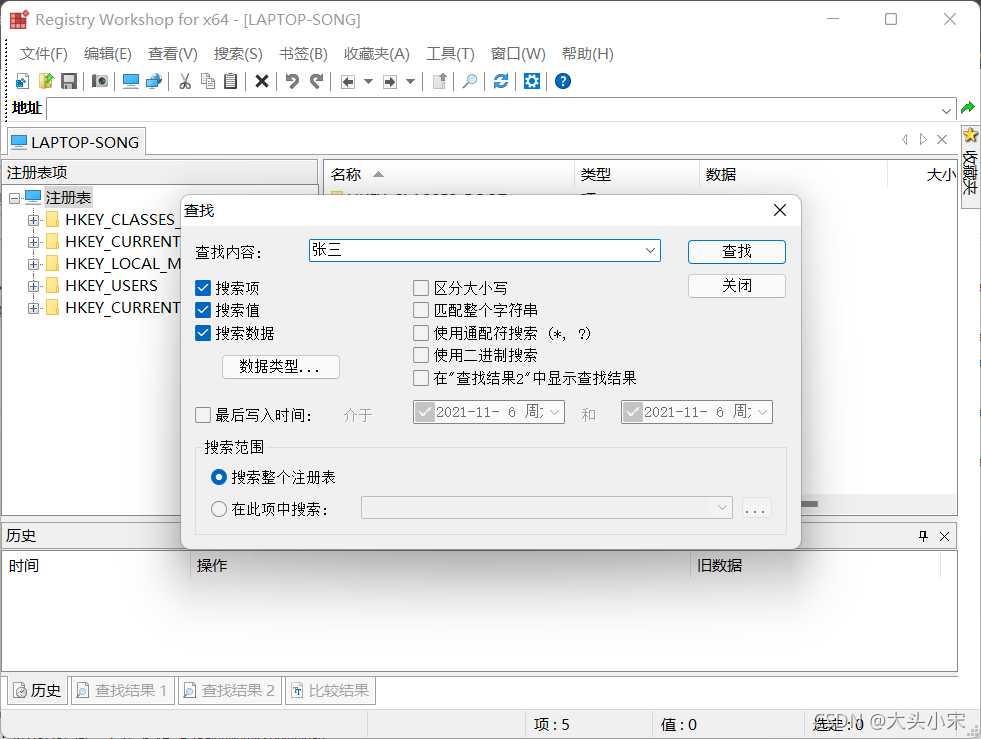The height and width of the screenshot is (739, 981).
Task: Click the save floppy disk icon
Action: tap(69, 81)
